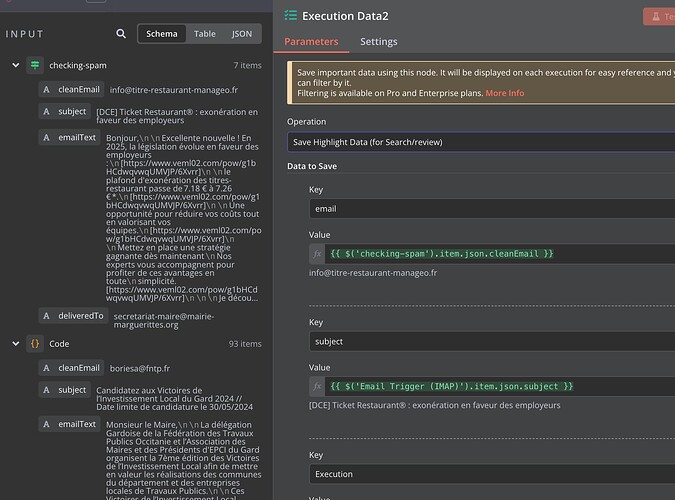Screen dimensions: 675x500
Task: Switch input view to JSON
Action: click(x=242, y=34)
